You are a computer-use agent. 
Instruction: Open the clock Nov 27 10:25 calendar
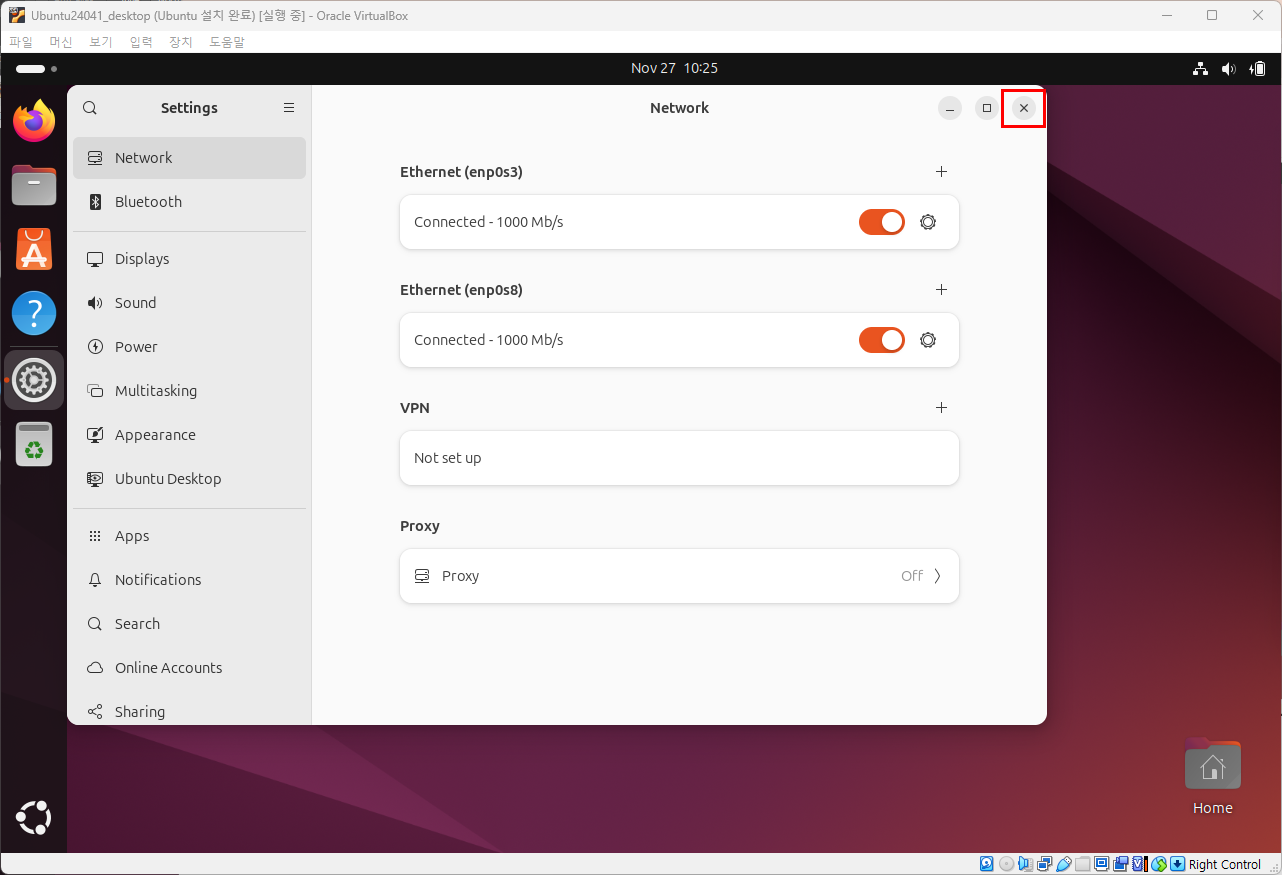pos(674,69)
